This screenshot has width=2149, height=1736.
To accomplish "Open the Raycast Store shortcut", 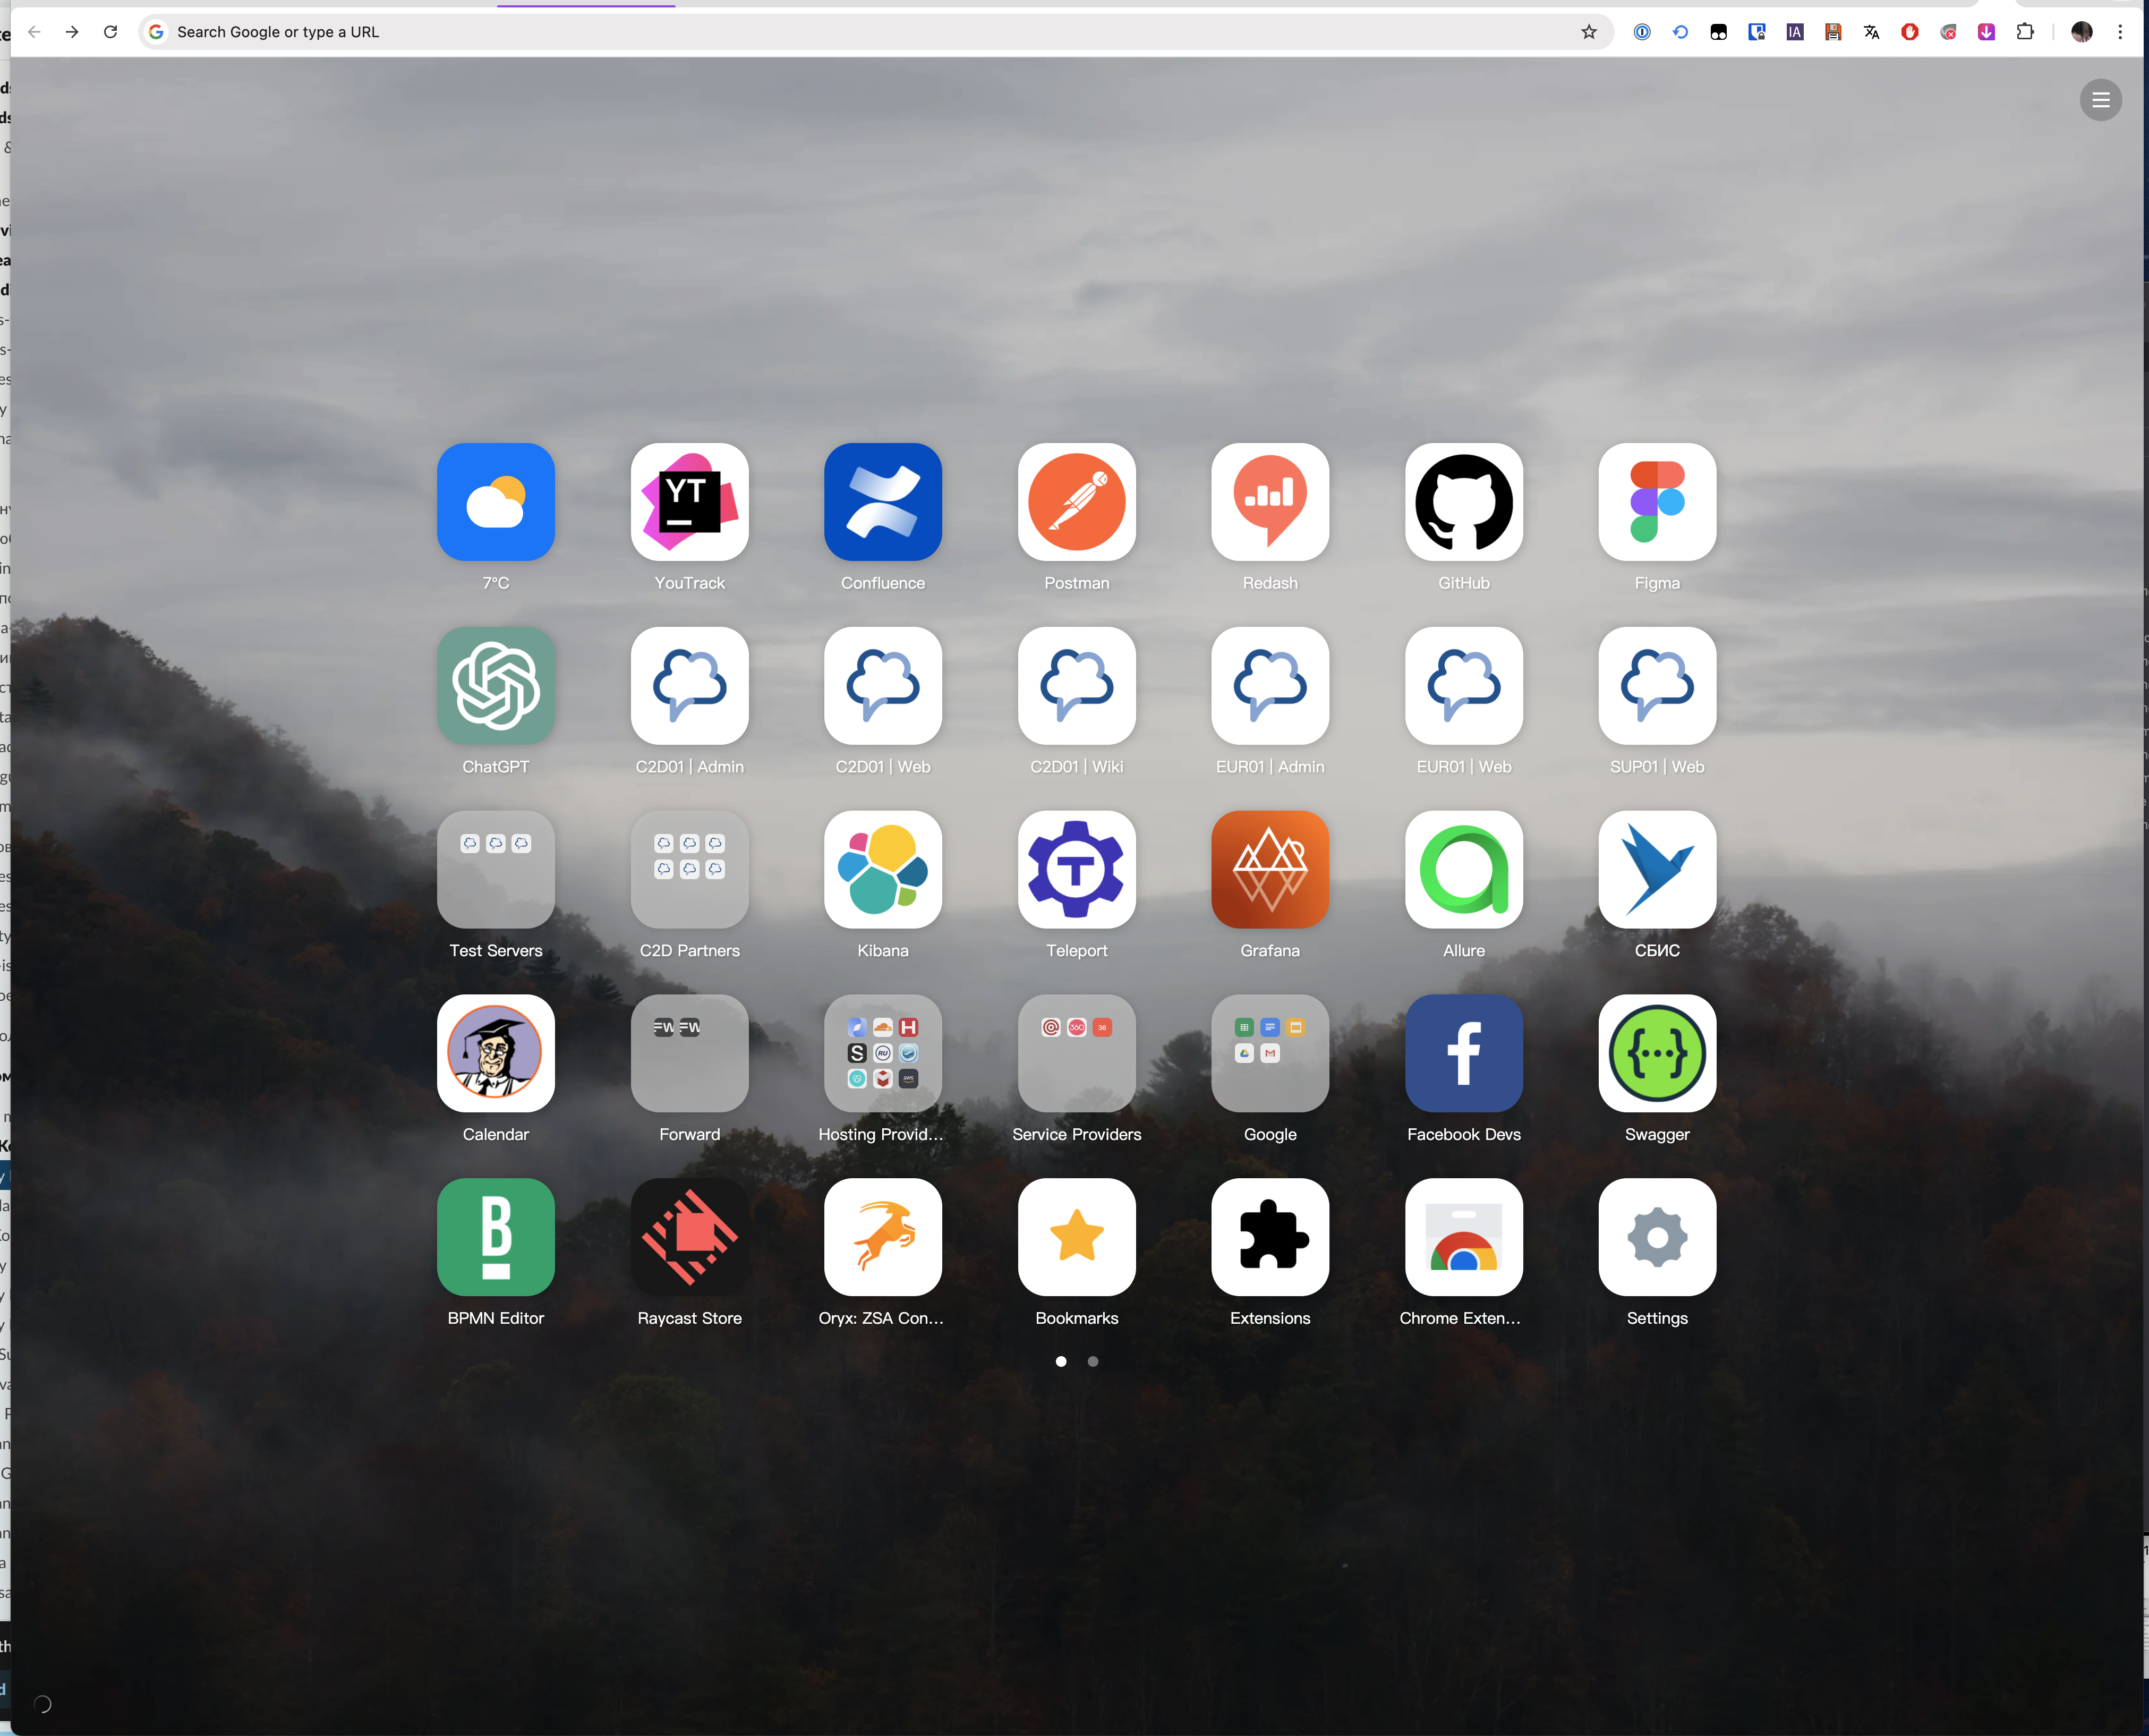I will 689,1237.
